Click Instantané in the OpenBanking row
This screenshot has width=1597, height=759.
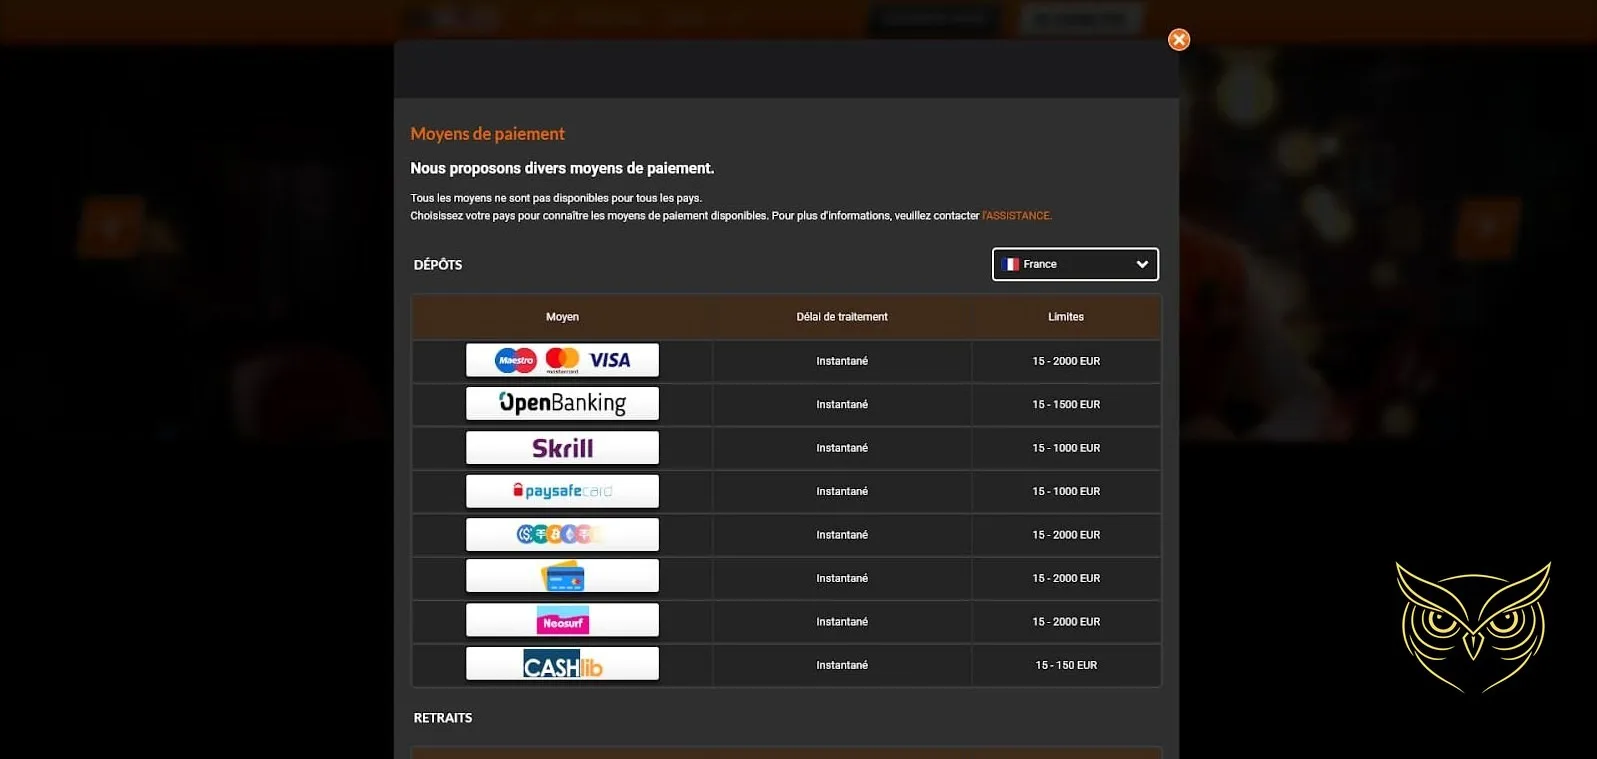click(842, 405)
